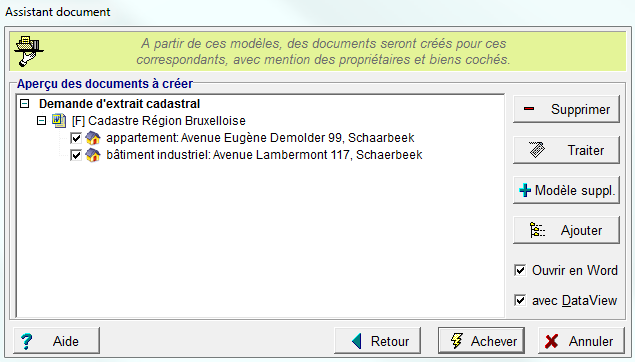Open help via the Aide button

click(x=56, y=341)
